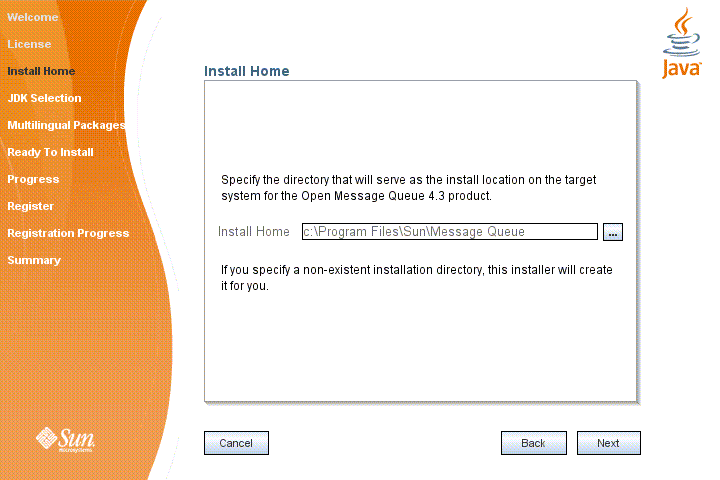Click the browse (...) button for Install Home
The width and height of the screenshot is (720, 480).
coord(613,232)
